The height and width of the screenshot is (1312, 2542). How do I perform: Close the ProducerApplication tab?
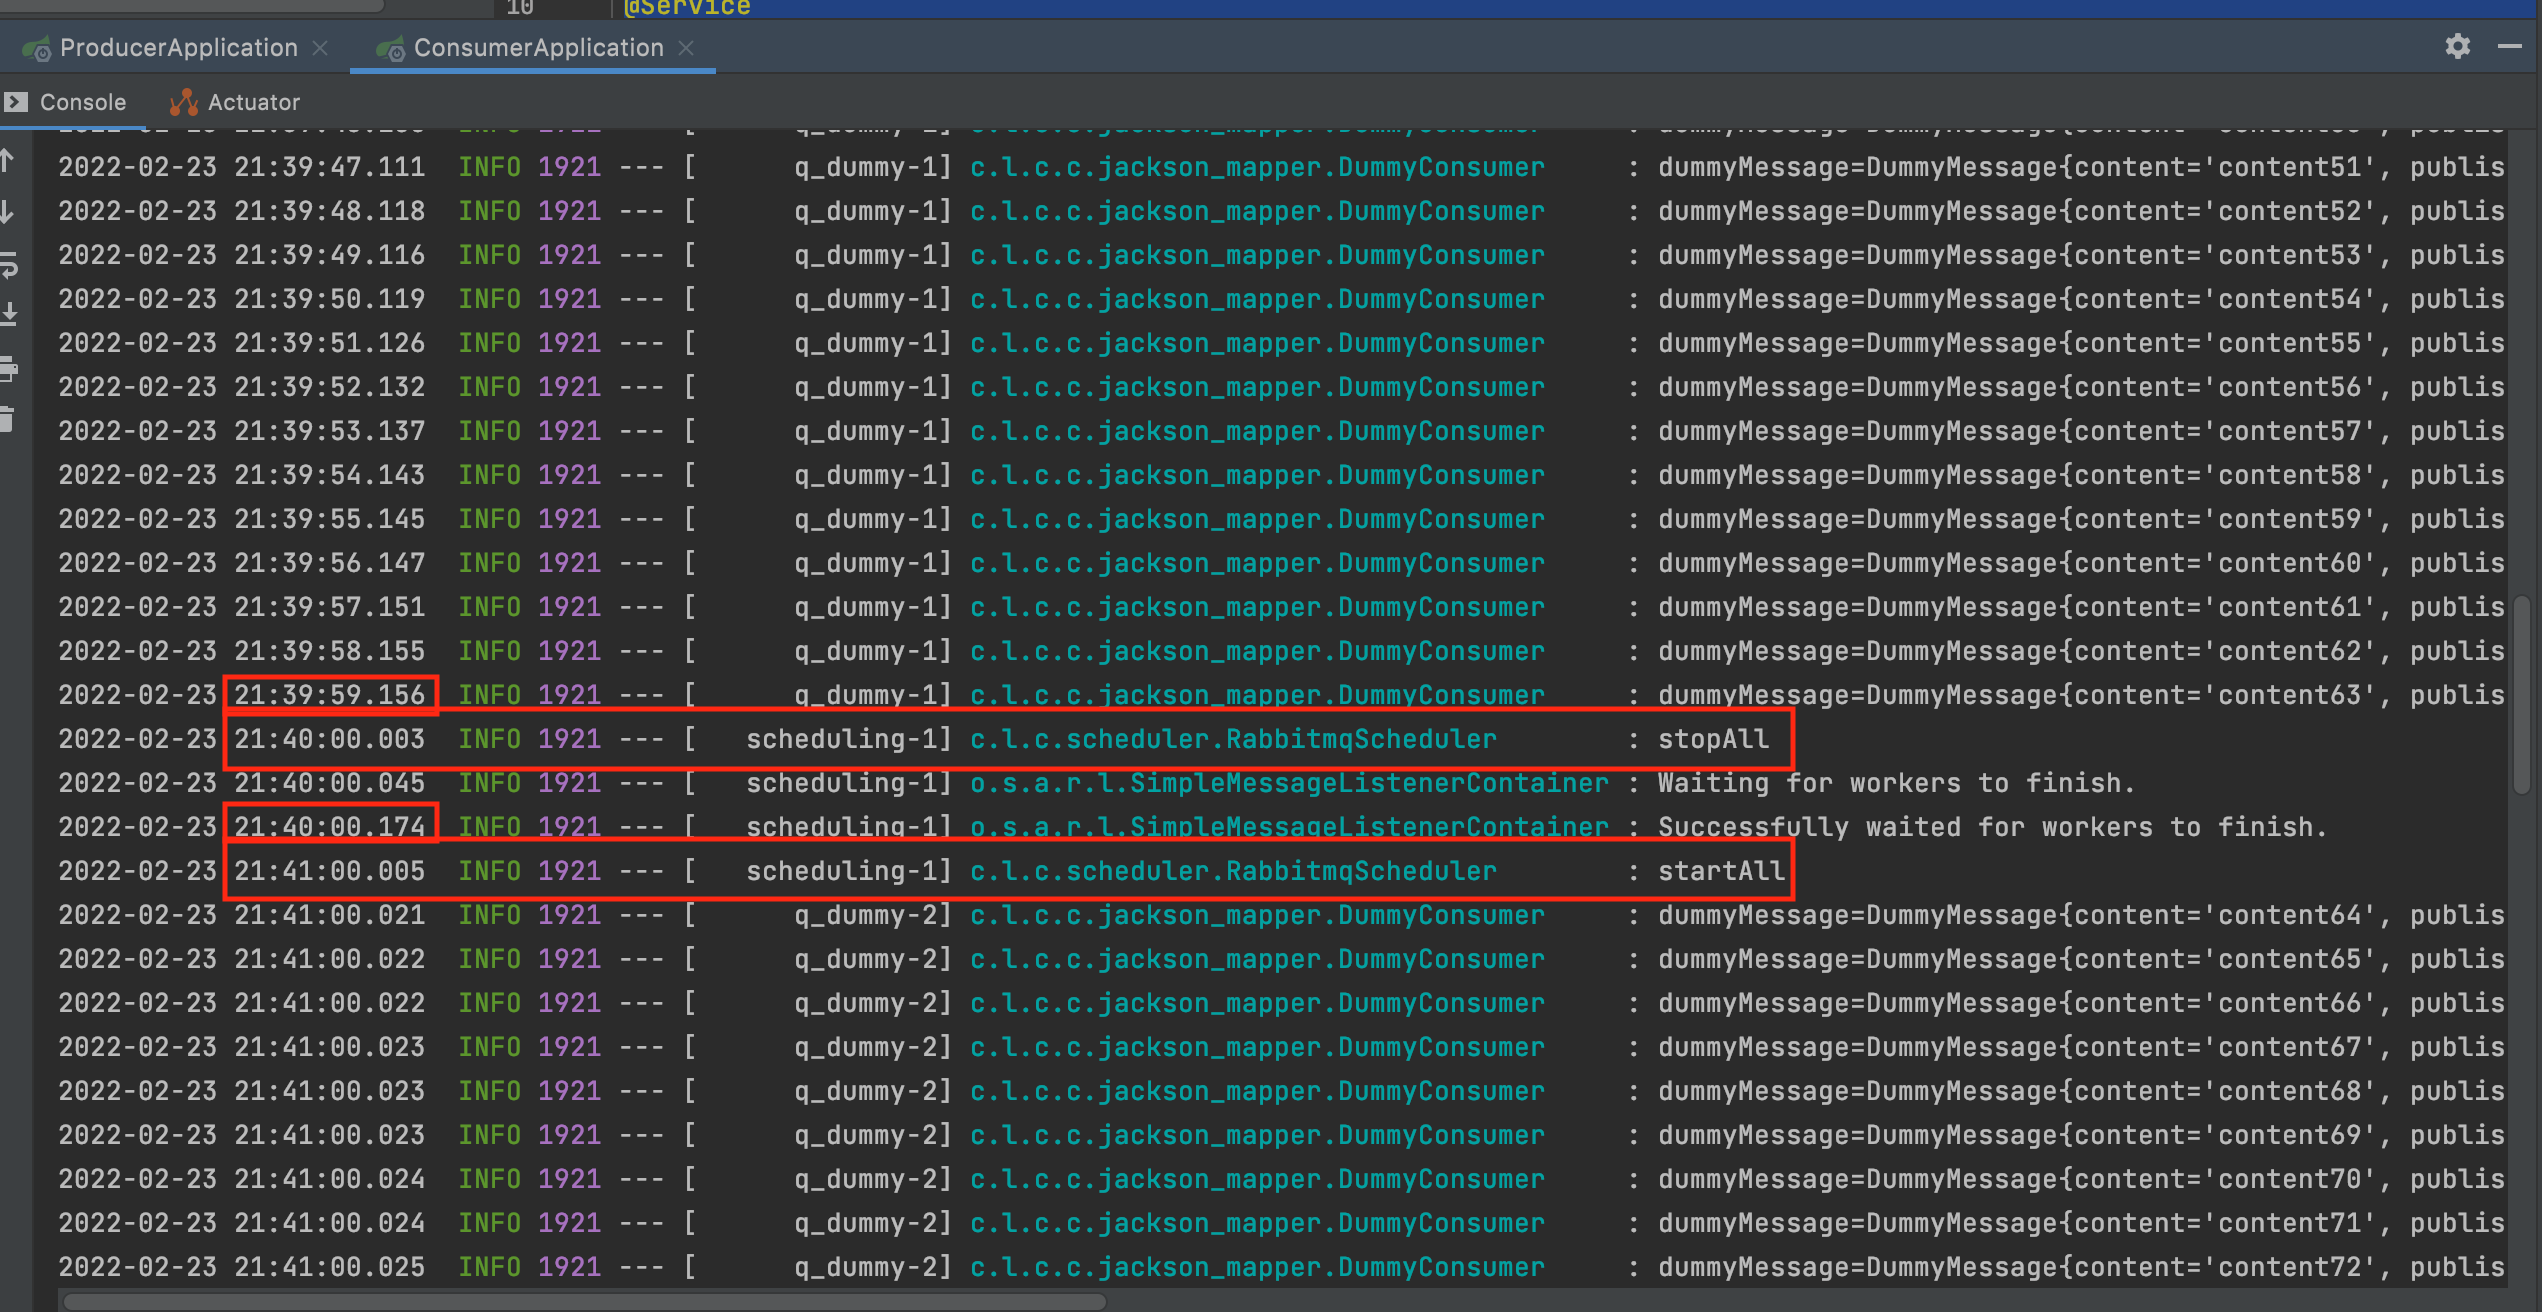tap(320, 48)
